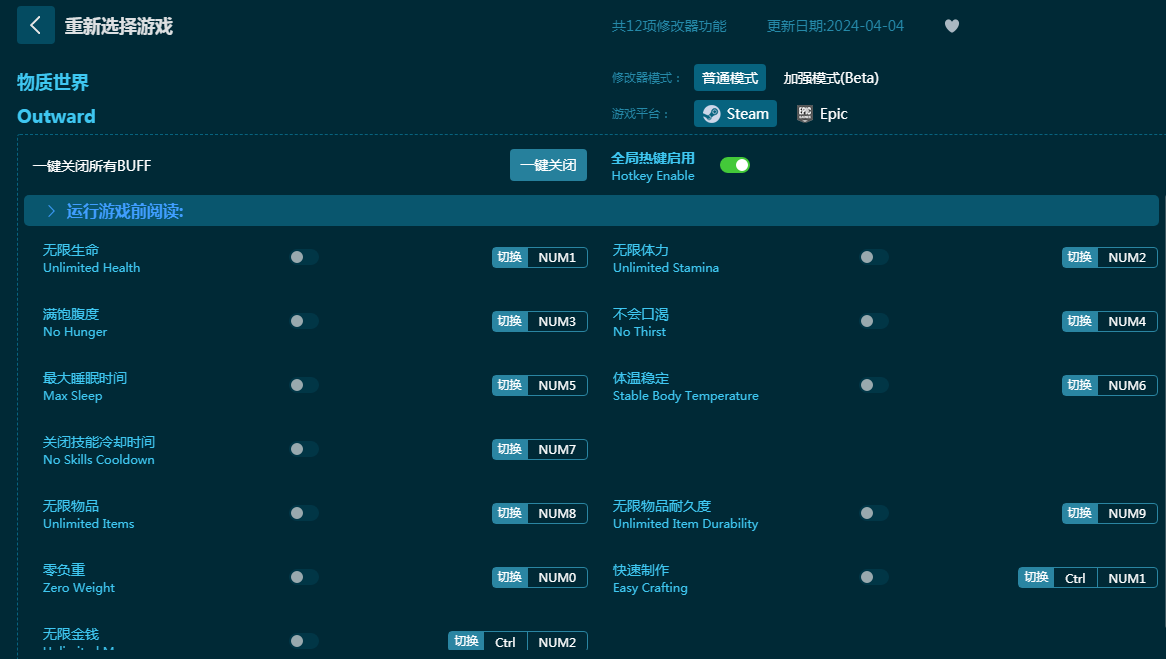Click NUM2 hotkey field for Unlimited Stamina

1127,257
